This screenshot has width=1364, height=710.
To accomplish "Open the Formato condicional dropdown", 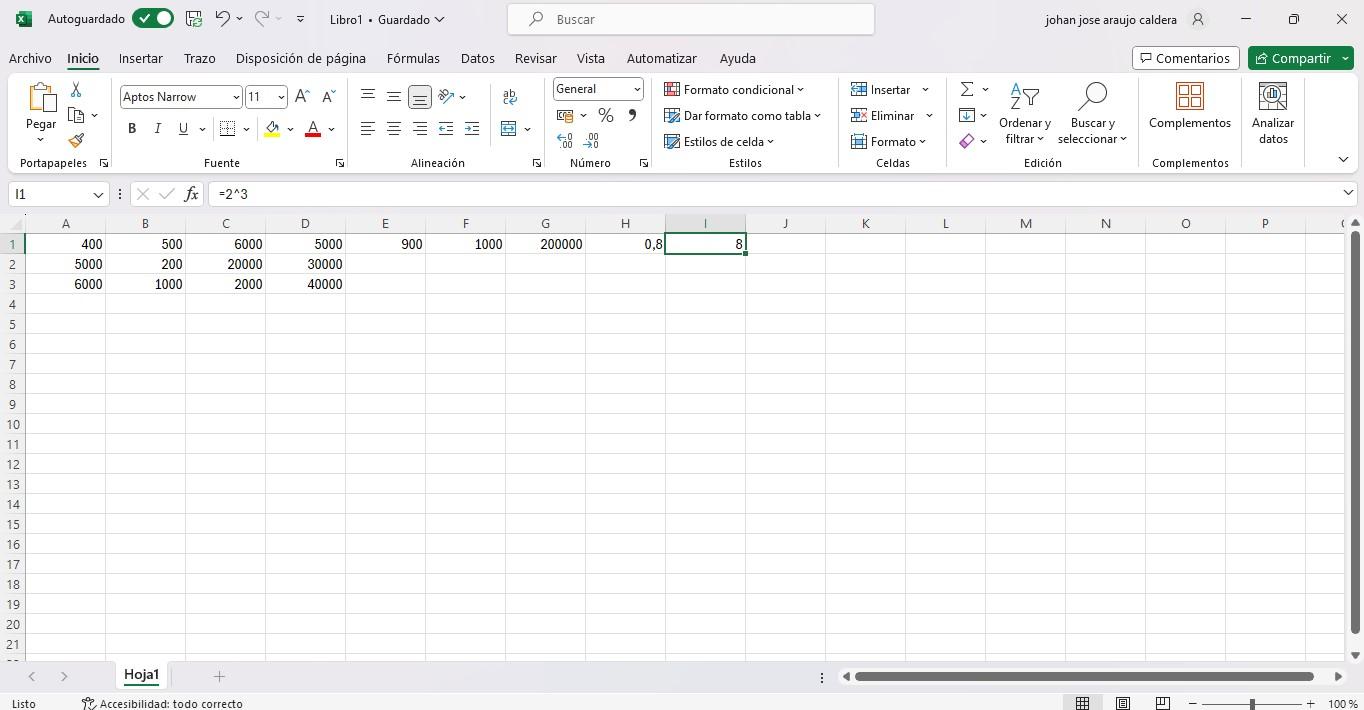I will point(735,90).
